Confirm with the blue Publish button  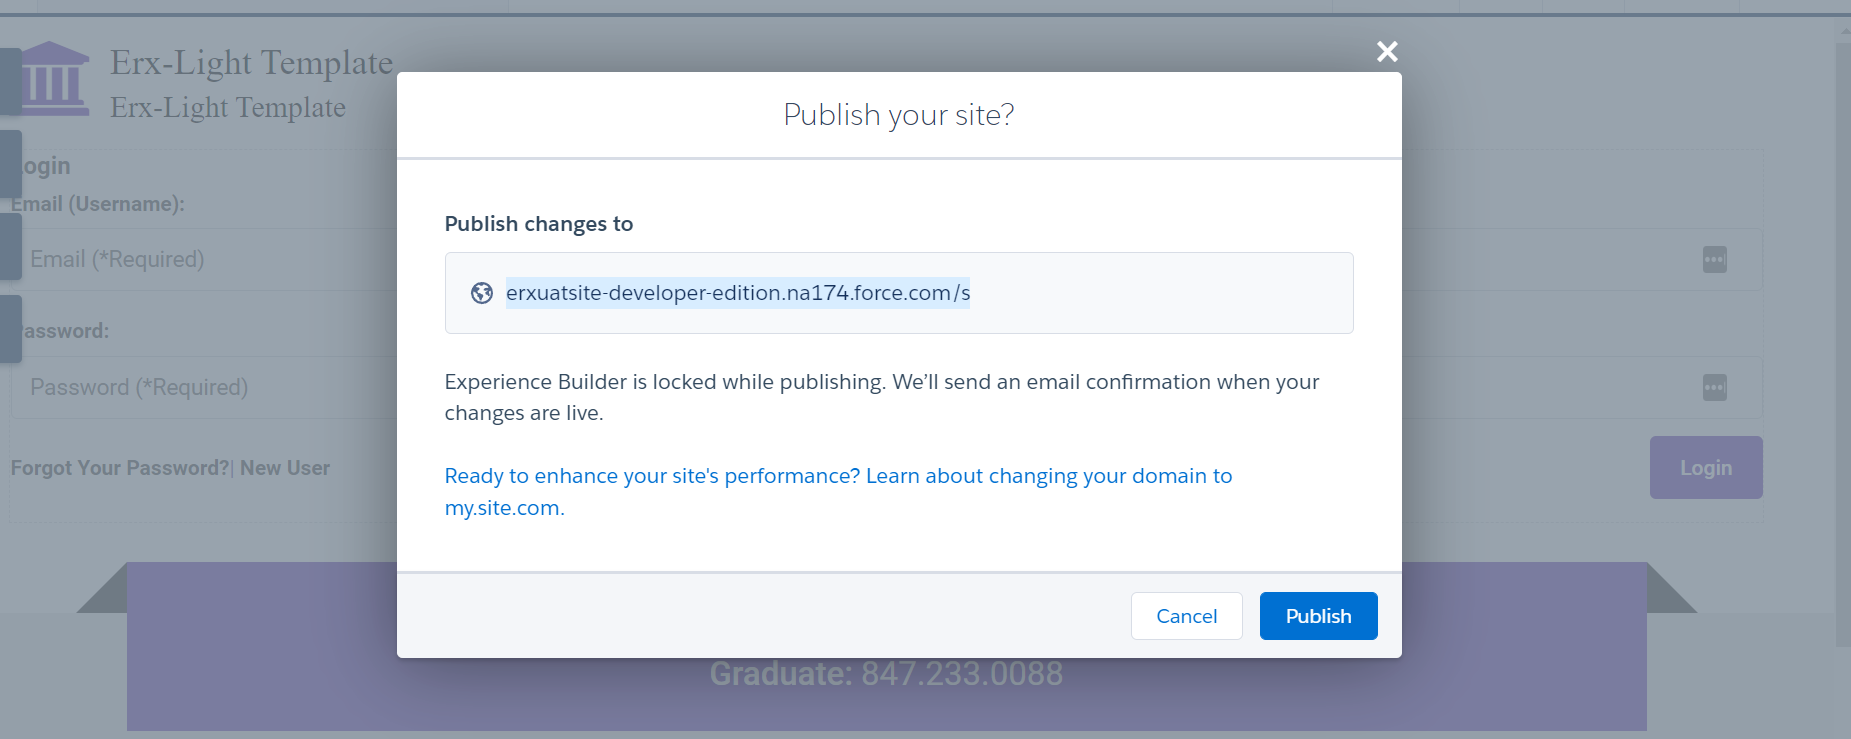pyautogui.click(x=1318, y=616)
